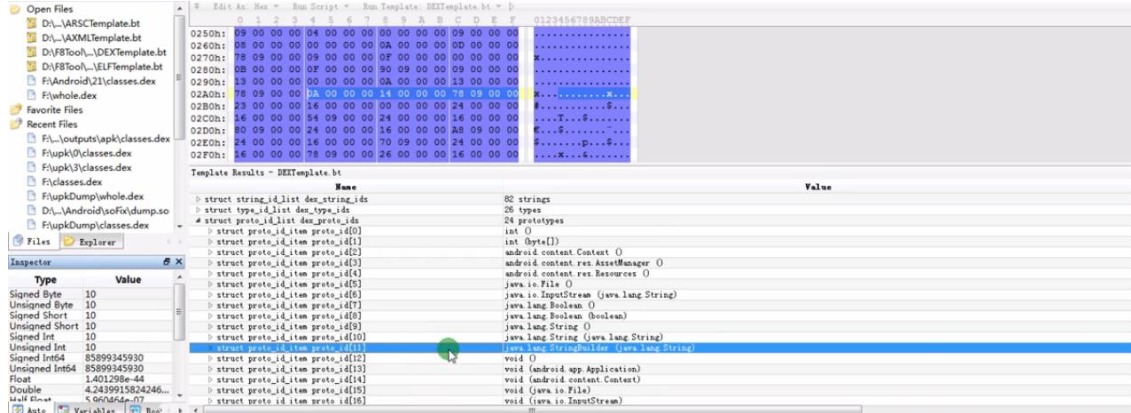
Task: Click the F:\upkDump\whole.dex file icon
Action: tap(31, 196)
